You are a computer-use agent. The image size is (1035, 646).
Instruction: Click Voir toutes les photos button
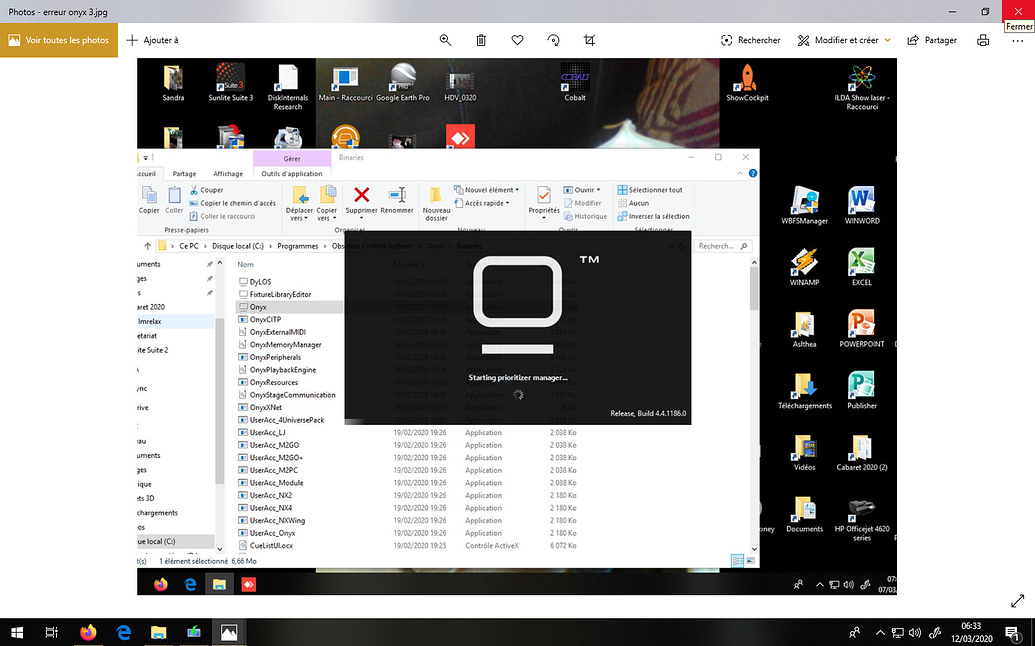(x=59, y=40)
